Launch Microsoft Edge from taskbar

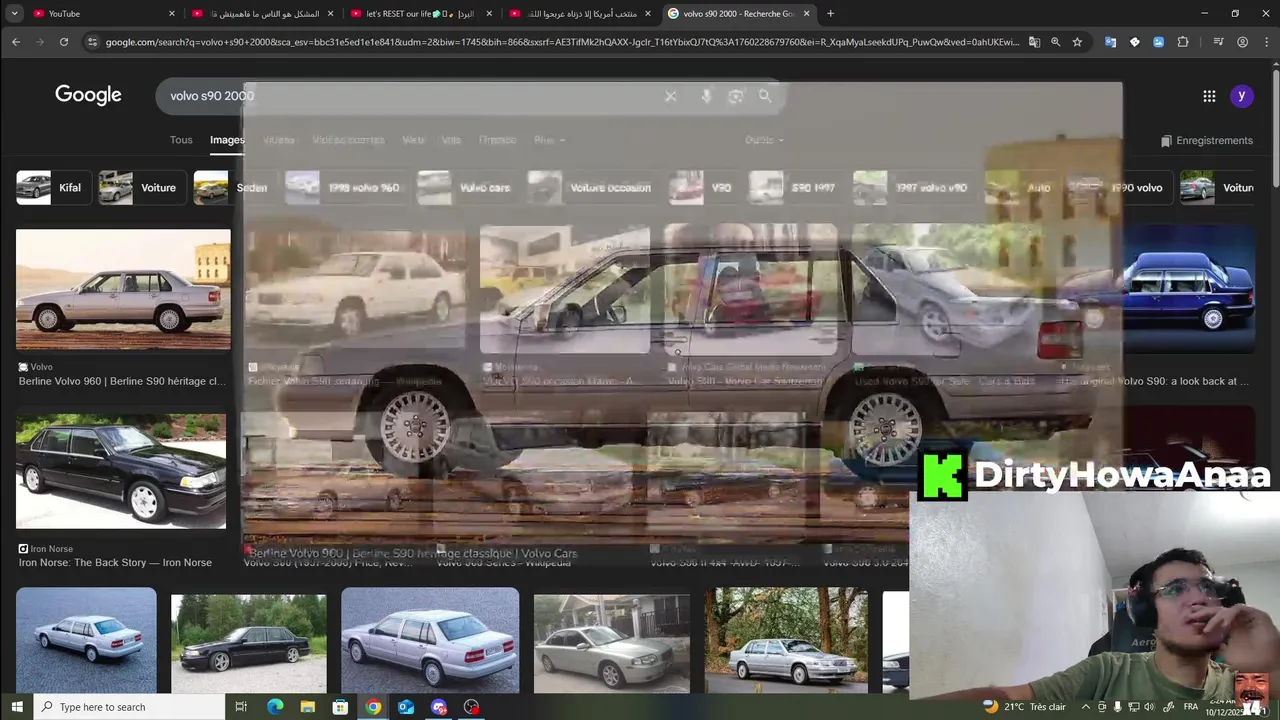275,707
